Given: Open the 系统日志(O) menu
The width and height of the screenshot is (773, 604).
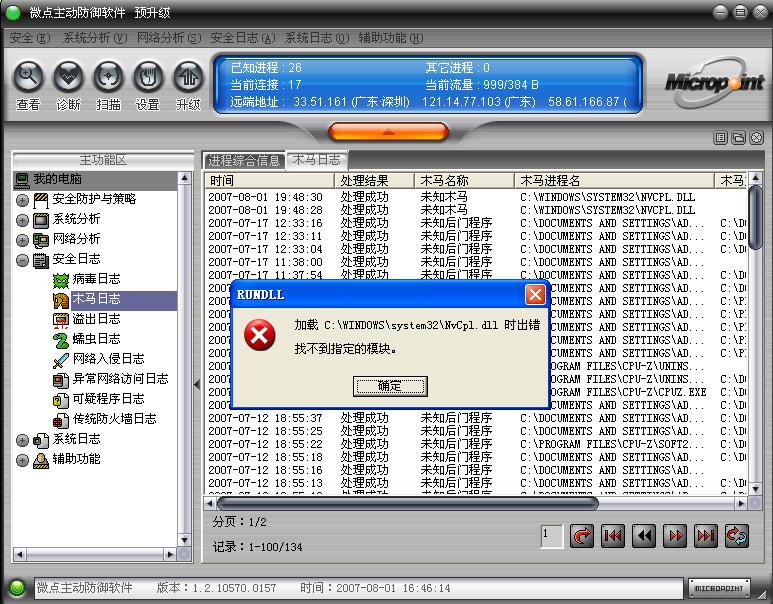Looking at the screenshot, I should coord(317,38).
